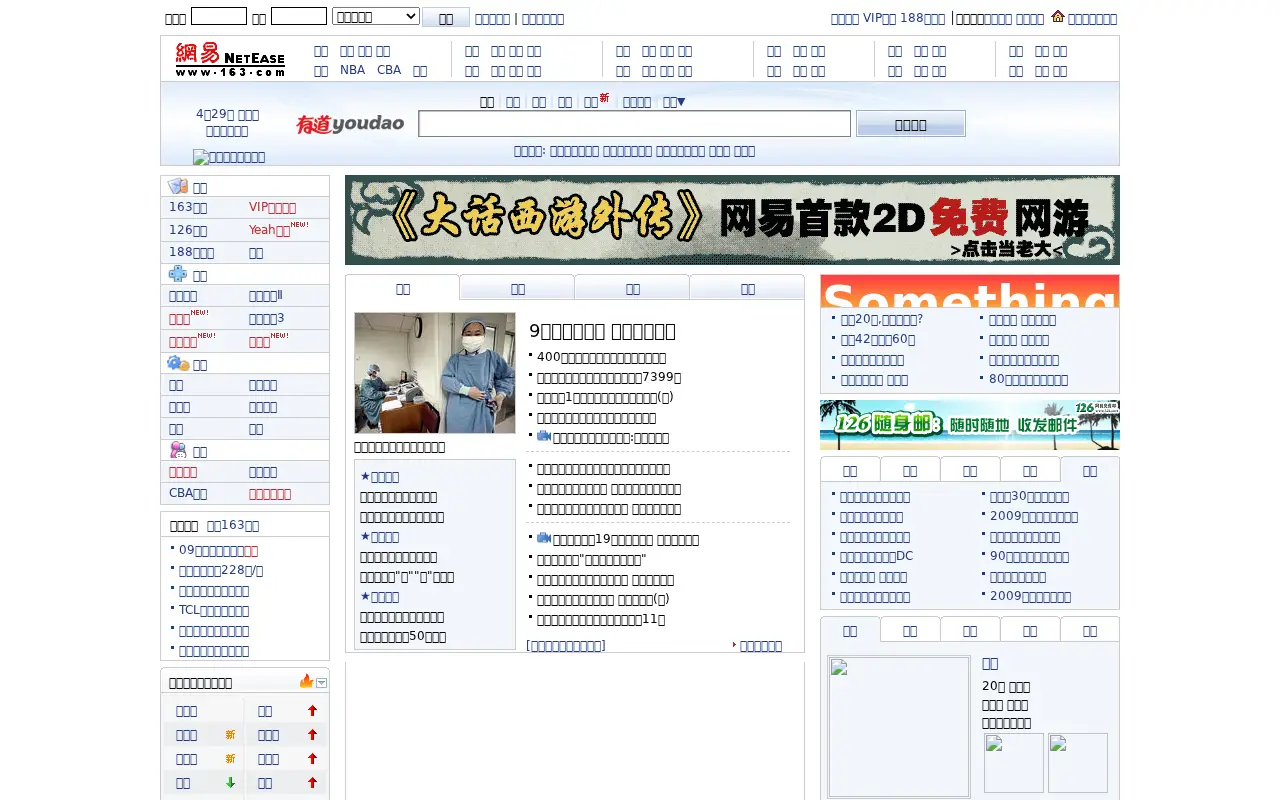Open the small dropdown toggle beside the flame icon
Screen dimensions: 1280x800
coord(322,683)
